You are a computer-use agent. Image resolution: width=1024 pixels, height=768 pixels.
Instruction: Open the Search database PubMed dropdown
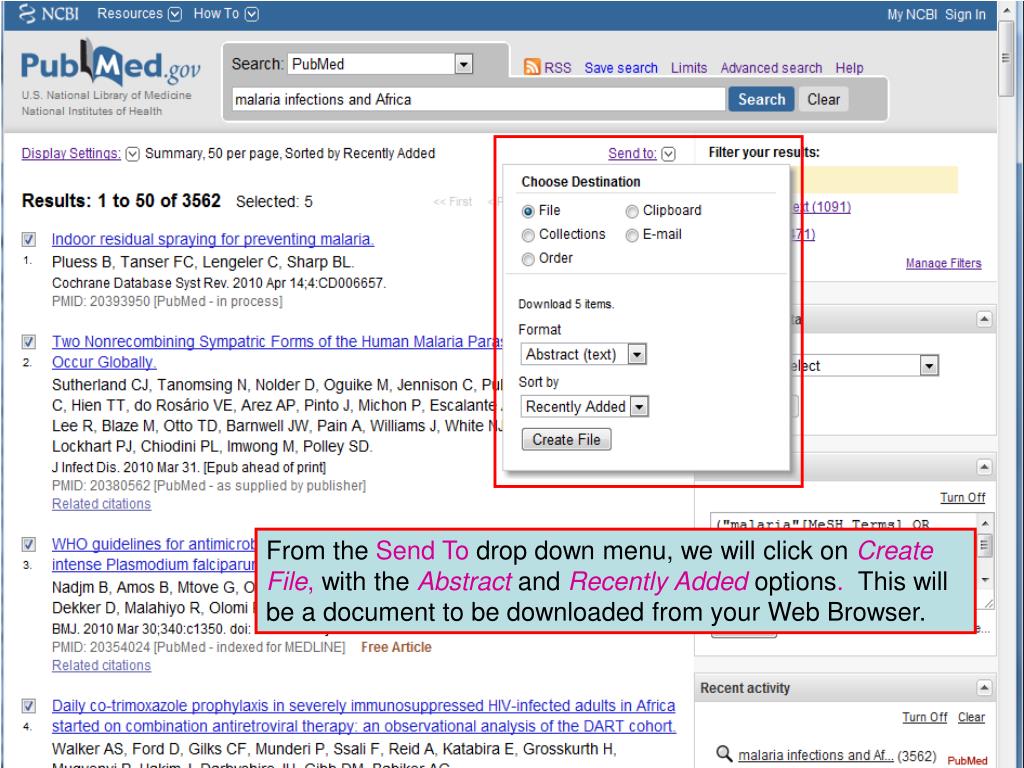pos(380,64)
